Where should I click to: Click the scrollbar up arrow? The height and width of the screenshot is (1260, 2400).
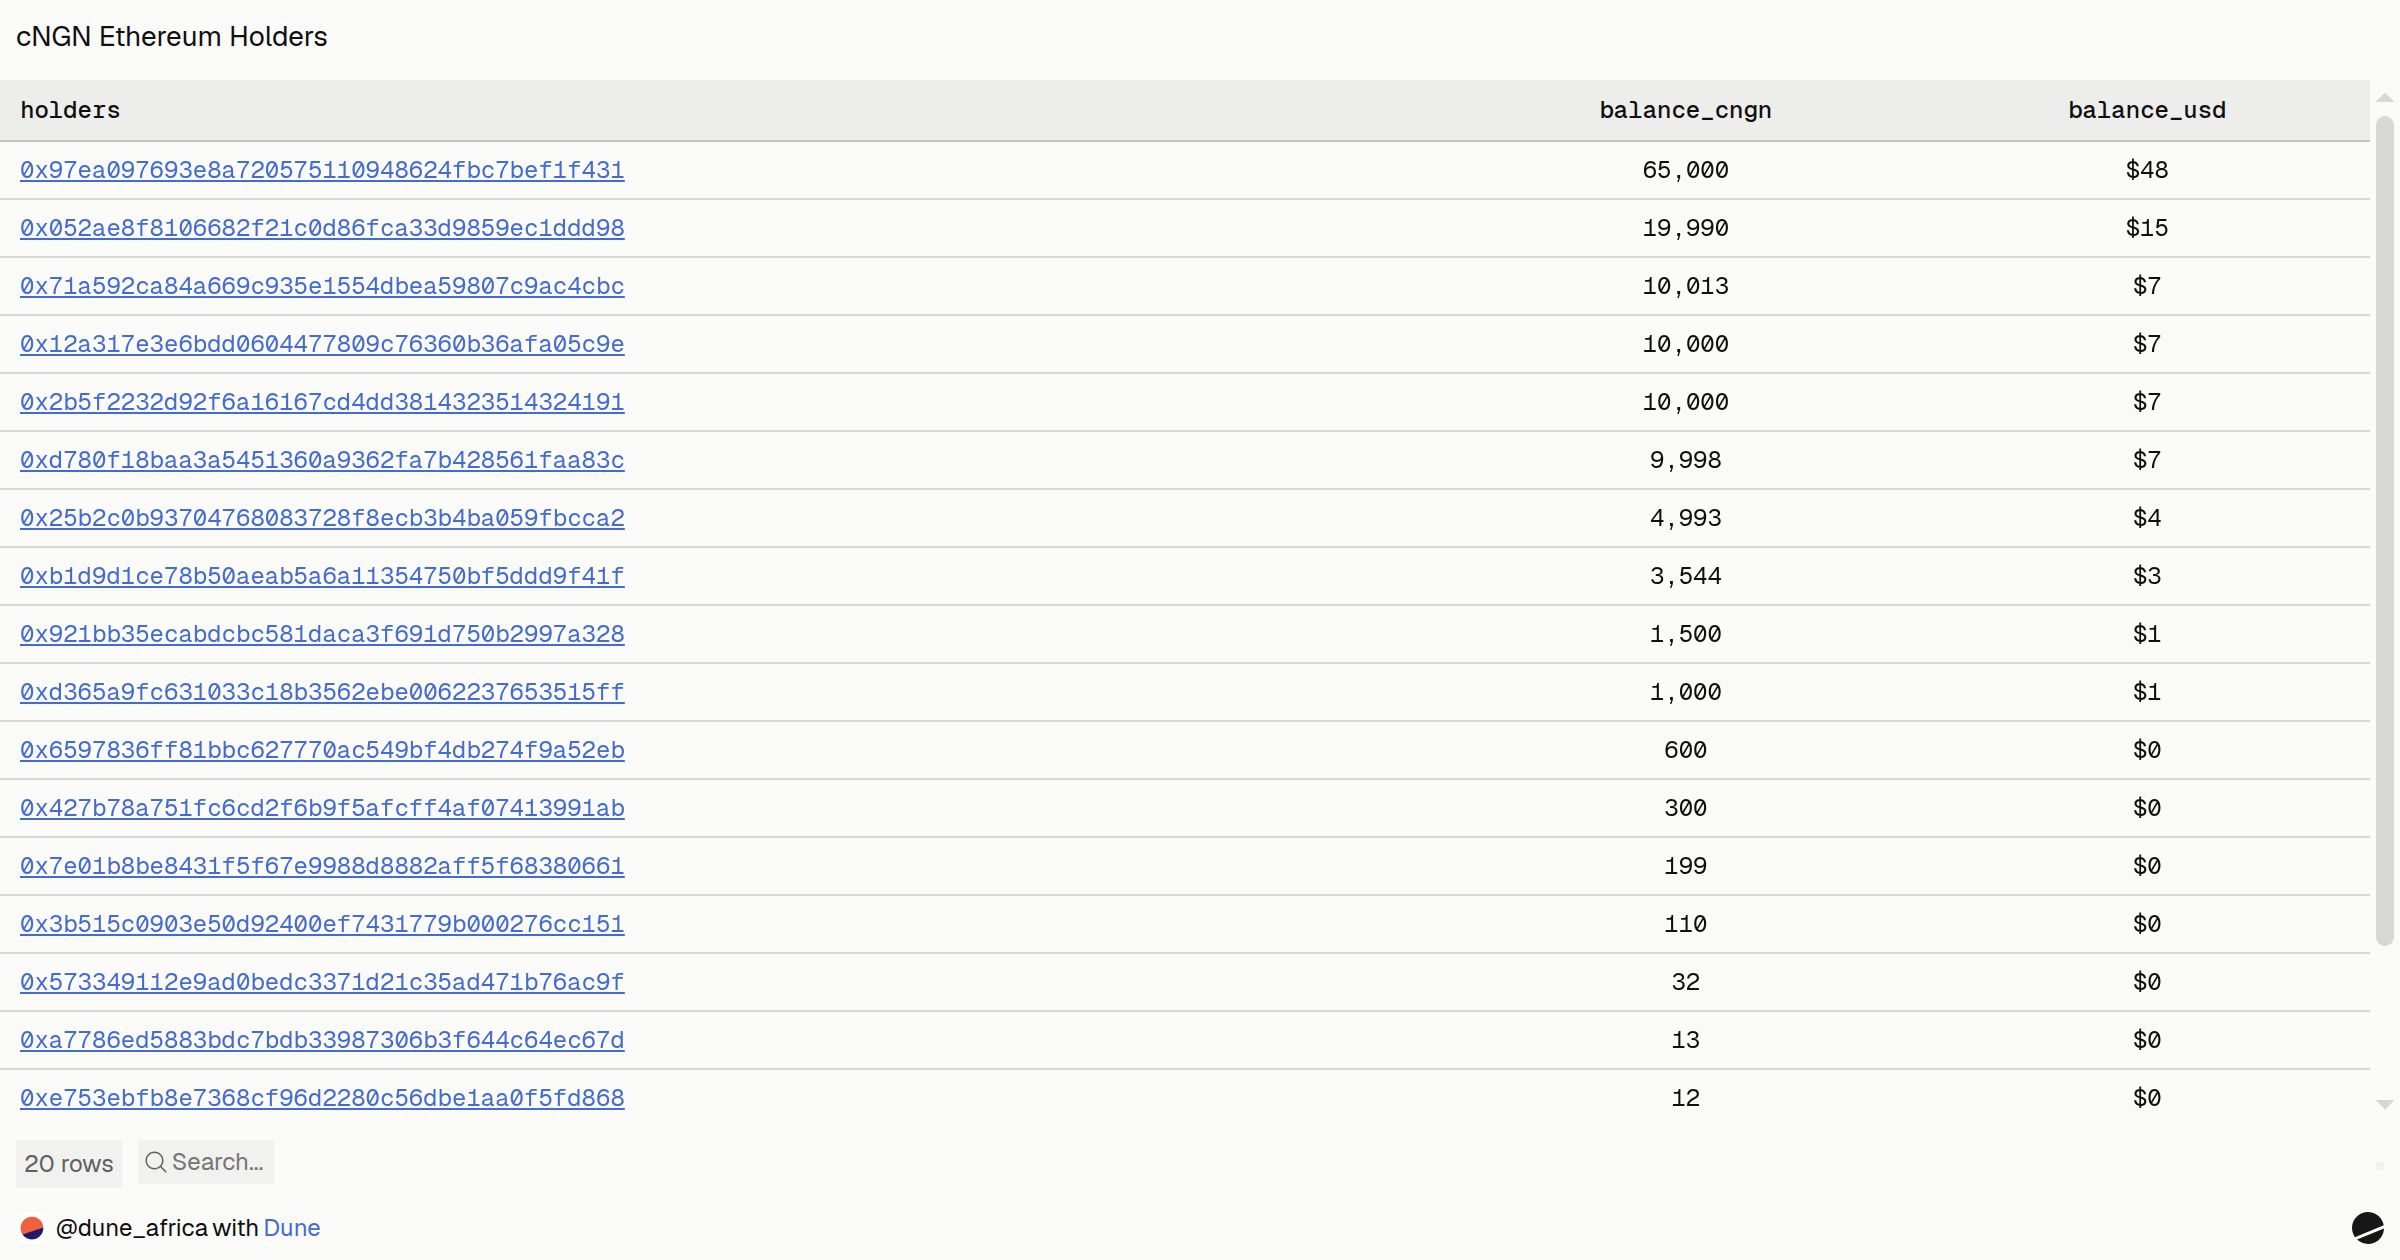tap(2385, 98)
